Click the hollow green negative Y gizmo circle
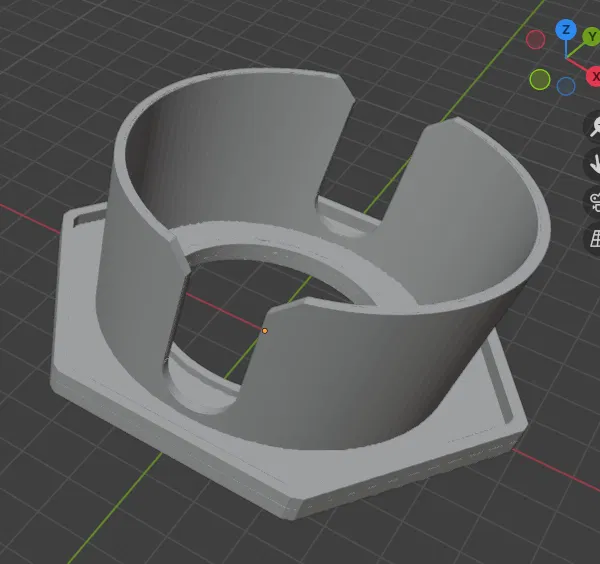This screenshot has height=564, width=600. click(x=540, y=80)
